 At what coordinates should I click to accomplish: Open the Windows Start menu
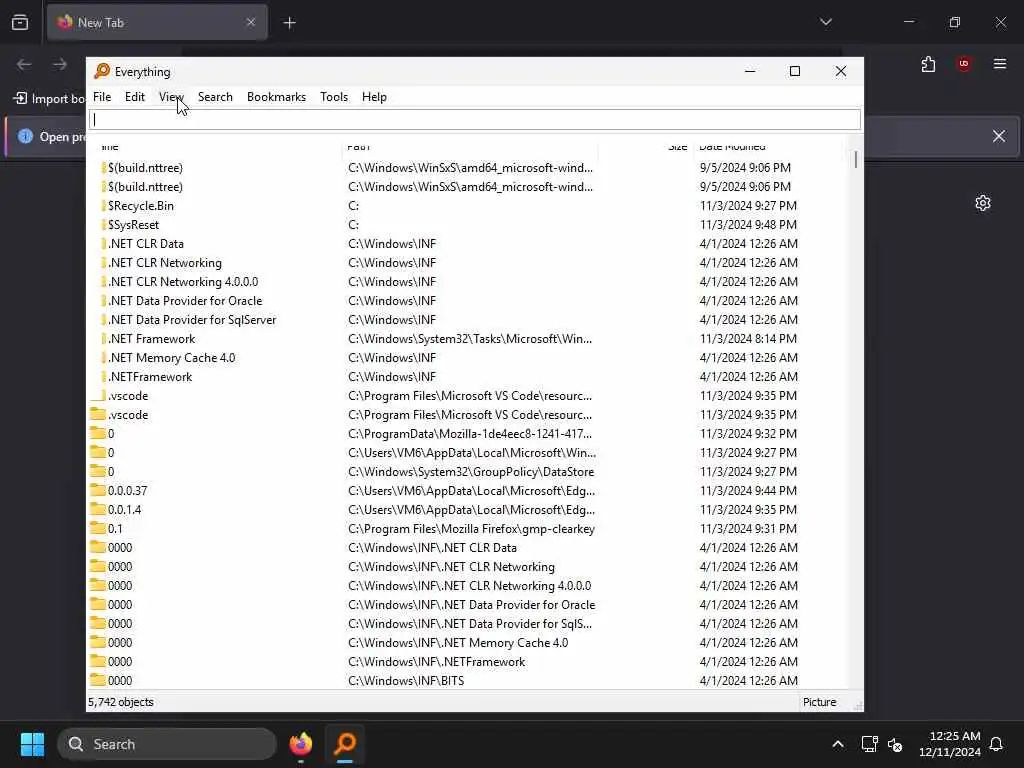pos(32,744)
